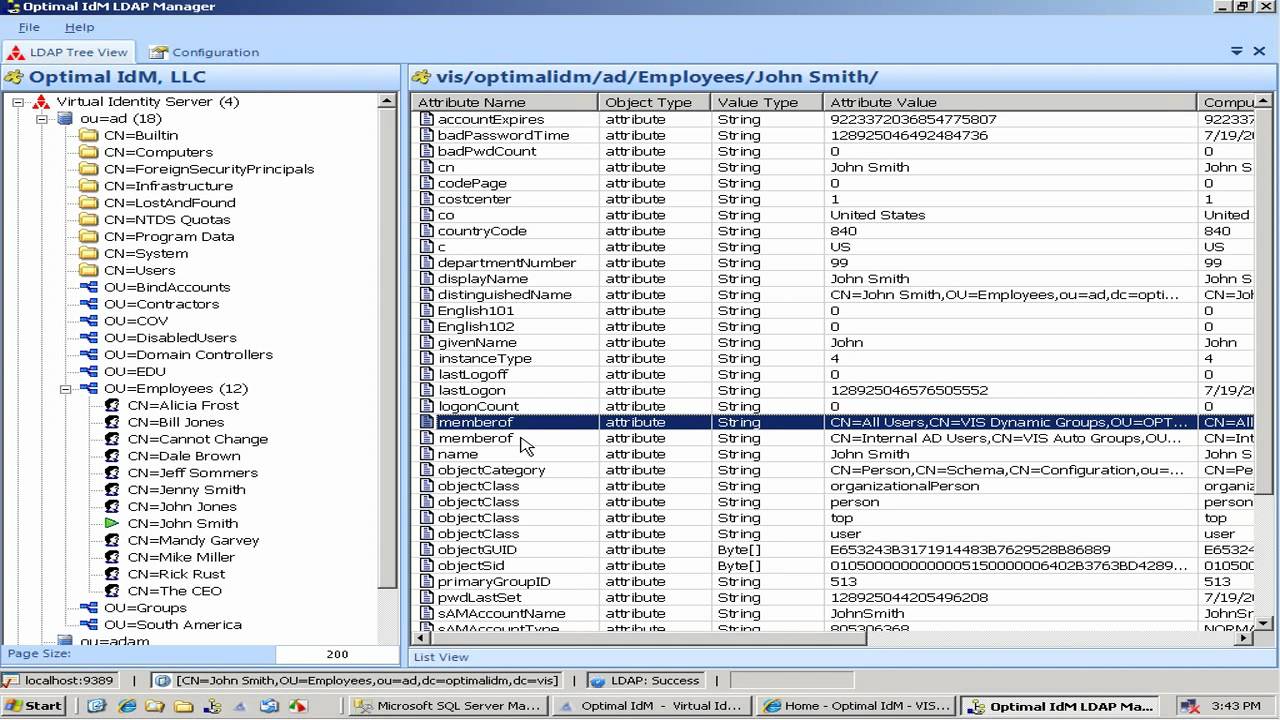This screenshot has width=1280, height=720.
Task: Open the Windows Start menu
Action: [x=34, y=706]
